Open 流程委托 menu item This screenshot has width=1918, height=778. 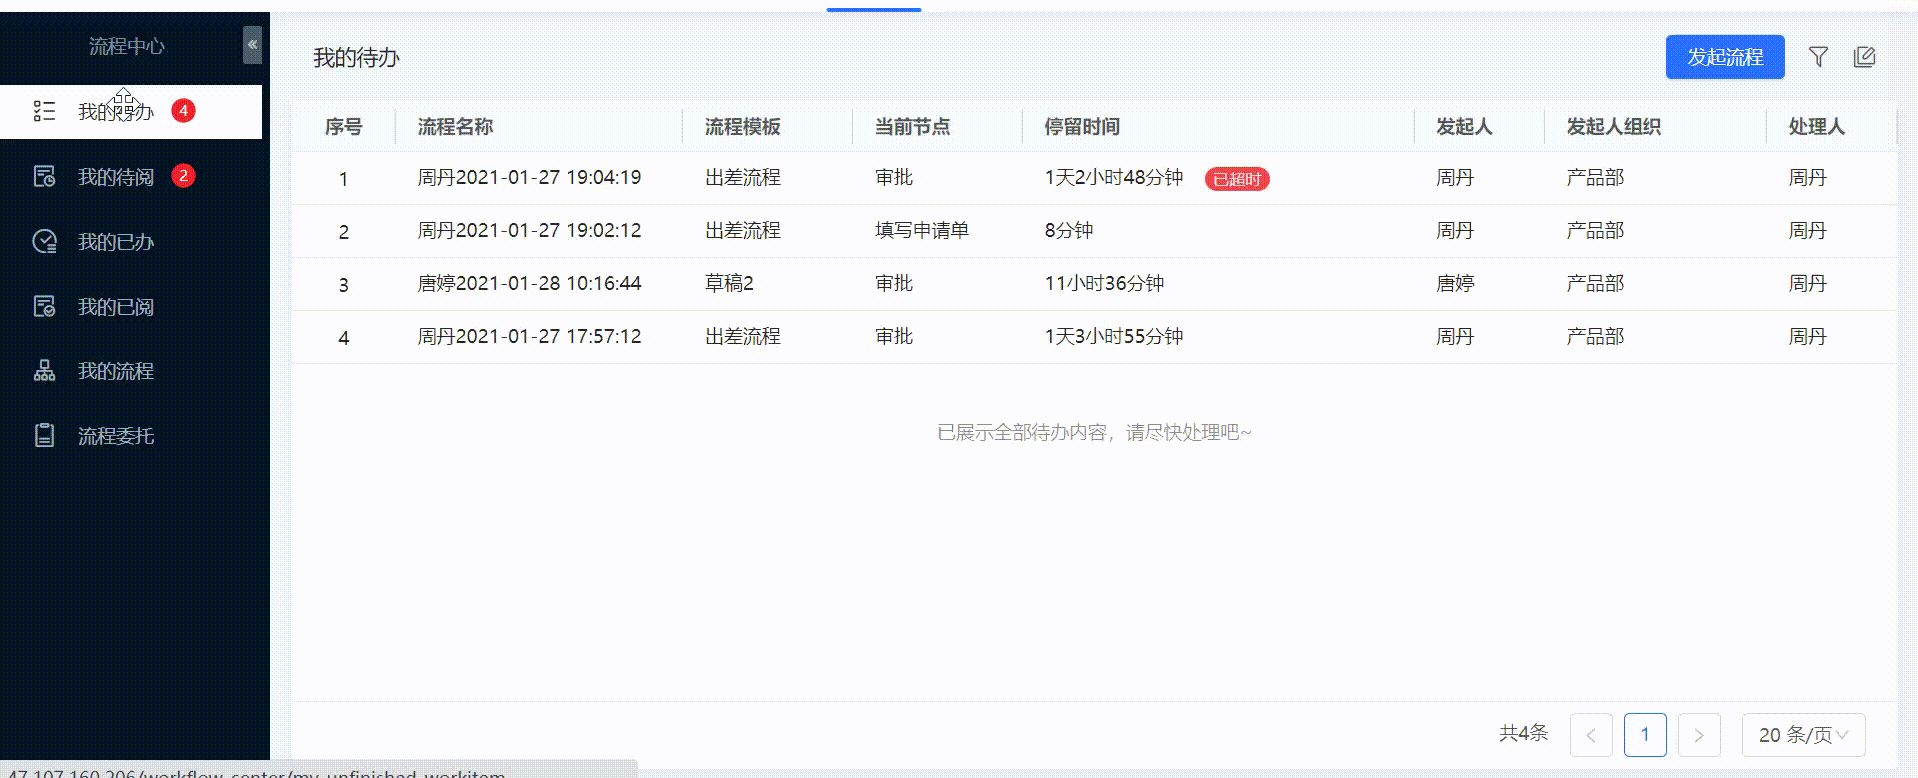coord(131,436)
